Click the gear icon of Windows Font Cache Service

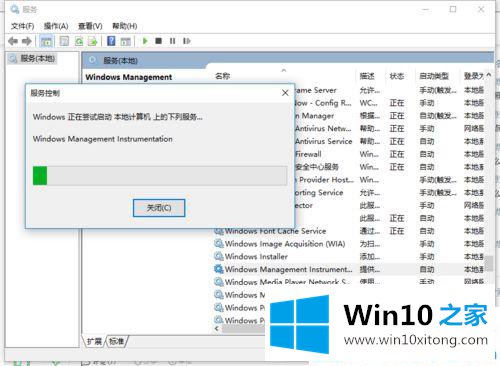219,231
